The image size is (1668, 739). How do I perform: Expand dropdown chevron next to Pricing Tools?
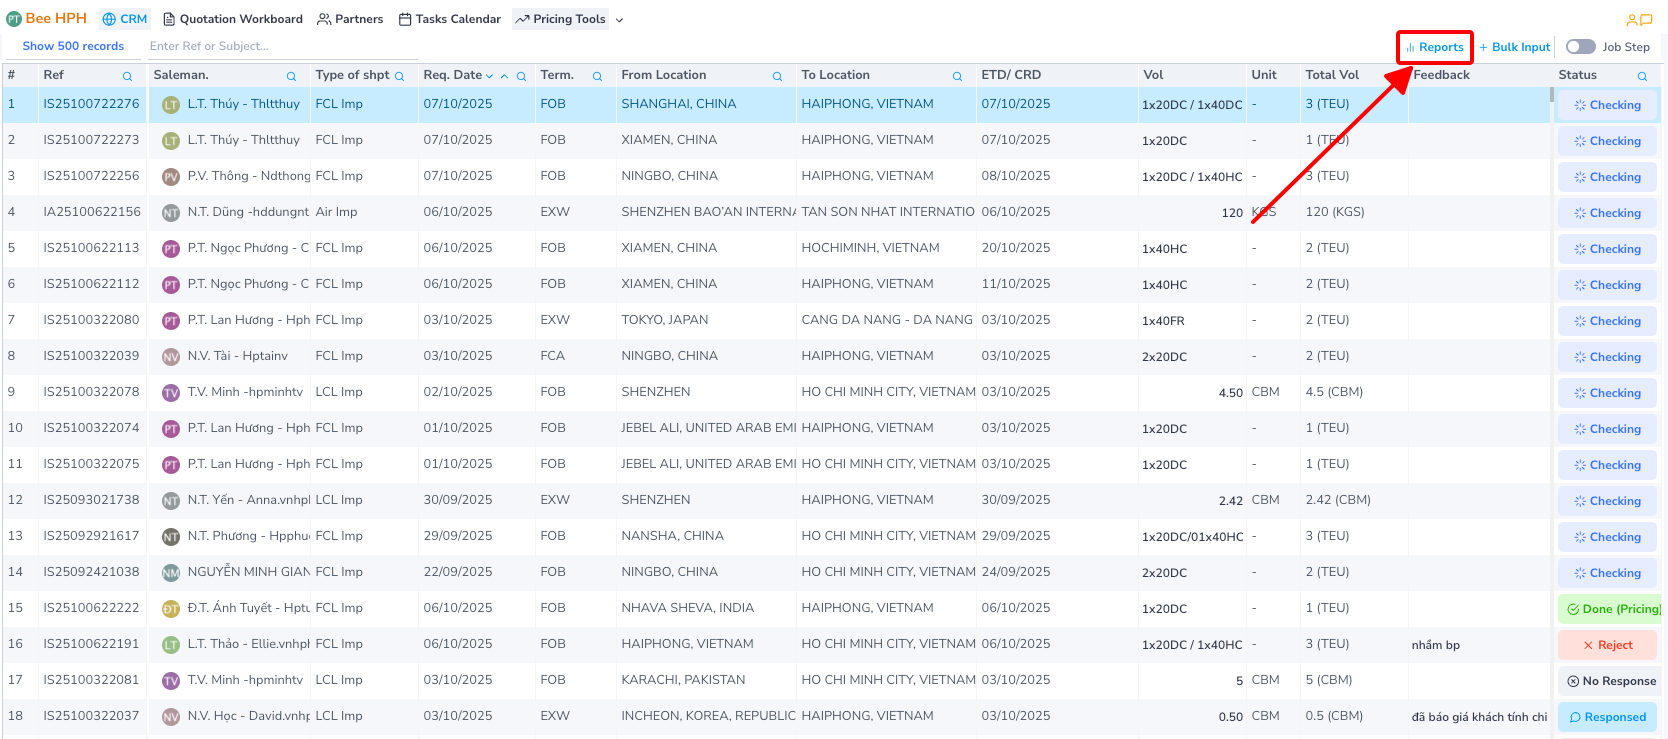[619, 20]
